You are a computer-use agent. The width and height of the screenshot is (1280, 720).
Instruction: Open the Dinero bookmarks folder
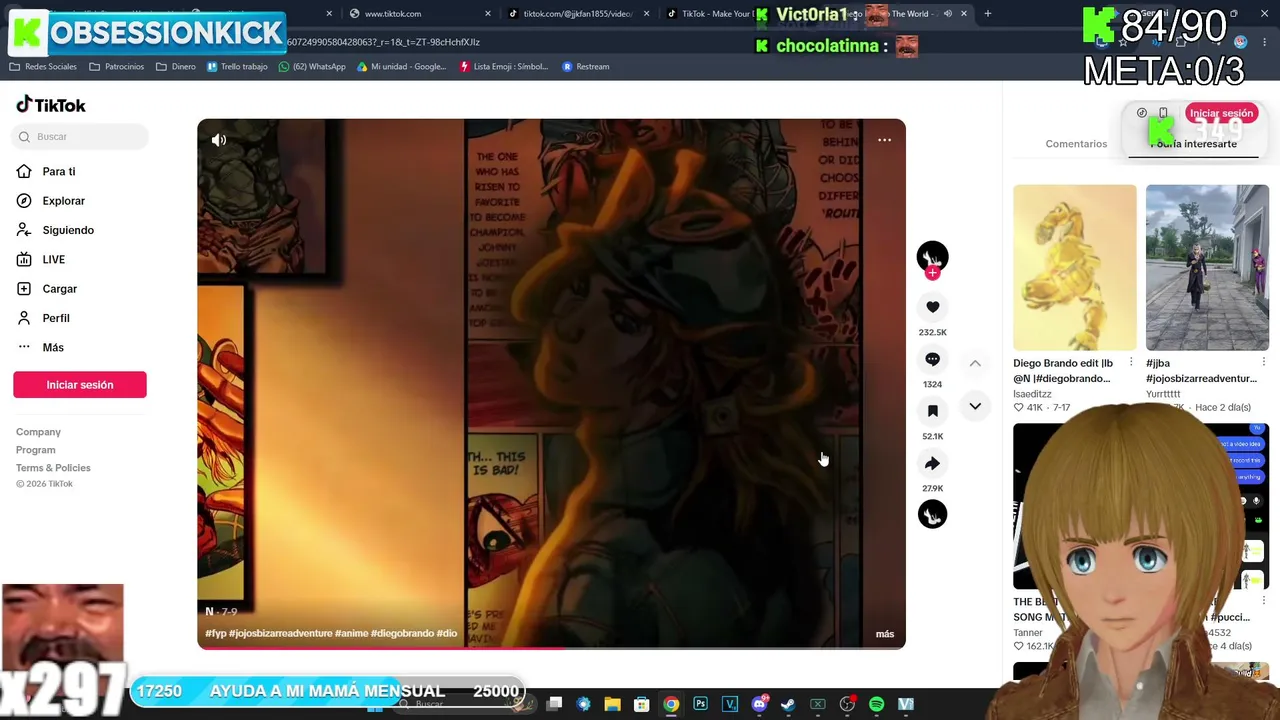[x=176, y=67]
